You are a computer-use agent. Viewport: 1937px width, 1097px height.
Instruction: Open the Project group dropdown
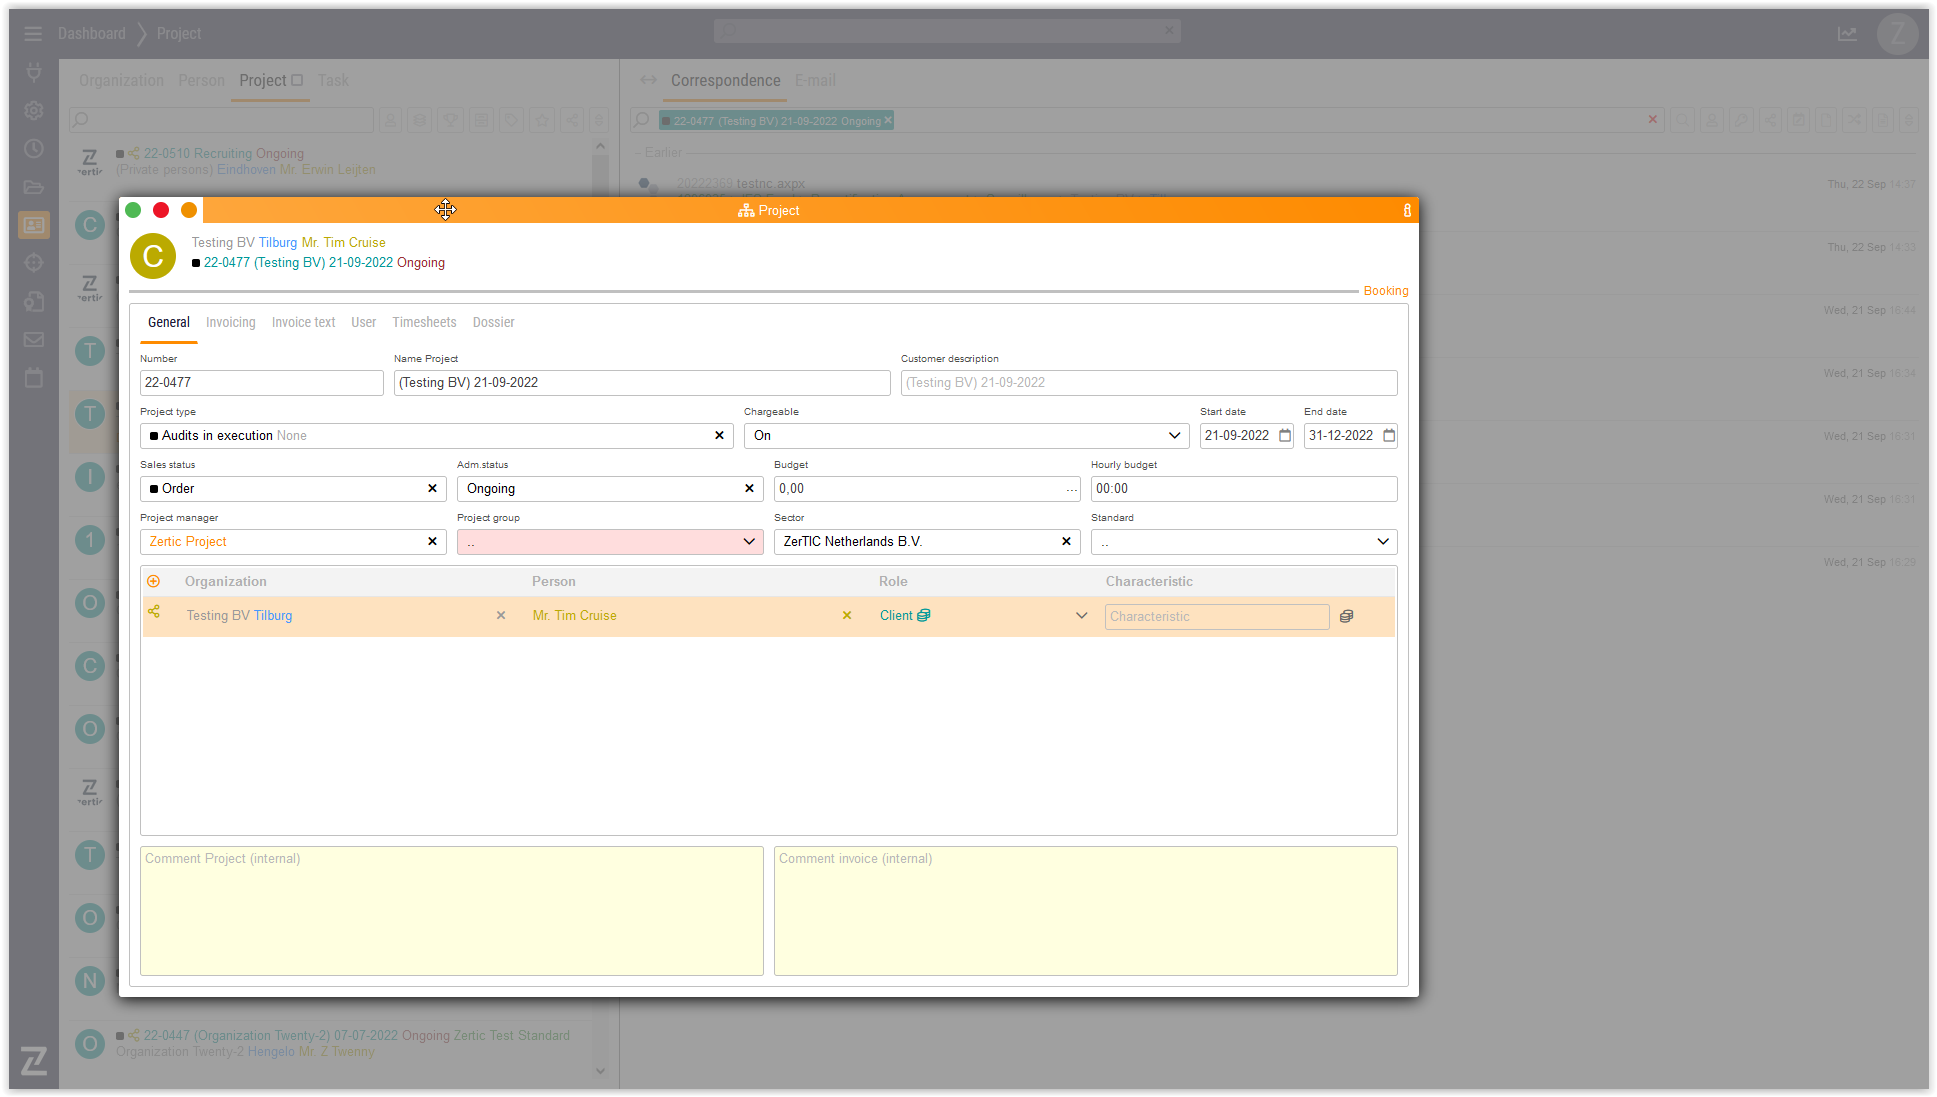click(749, 542)
